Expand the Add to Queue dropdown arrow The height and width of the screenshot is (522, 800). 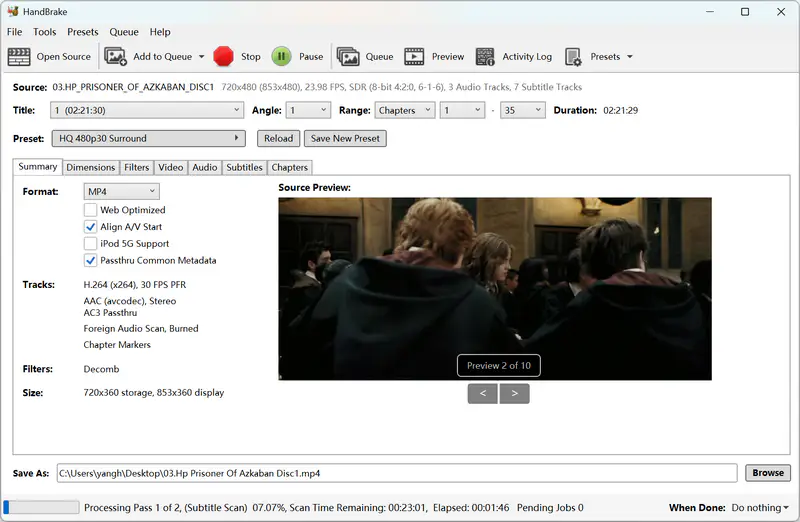pos(202,57)
